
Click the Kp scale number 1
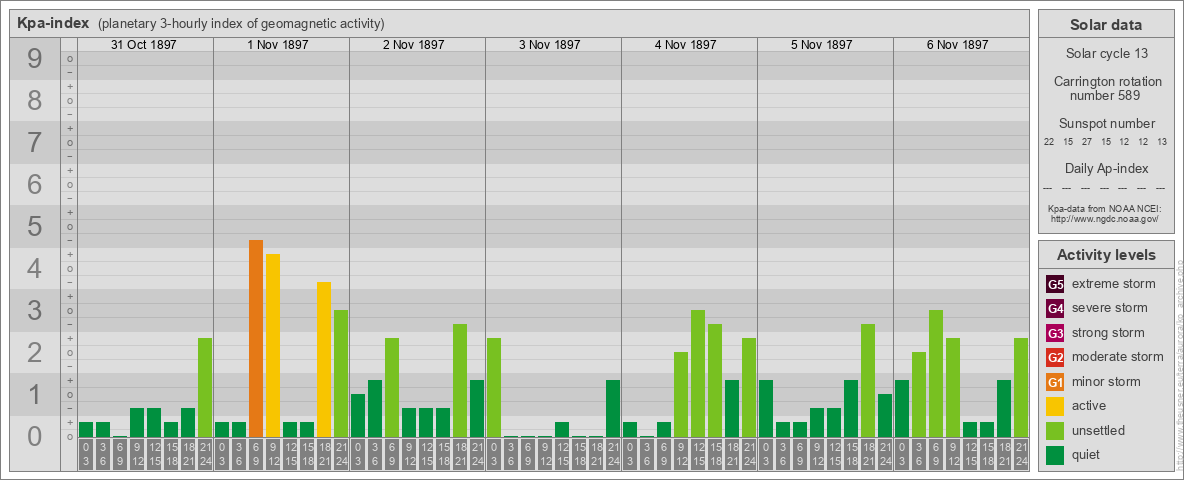click(x=34, y=394)
